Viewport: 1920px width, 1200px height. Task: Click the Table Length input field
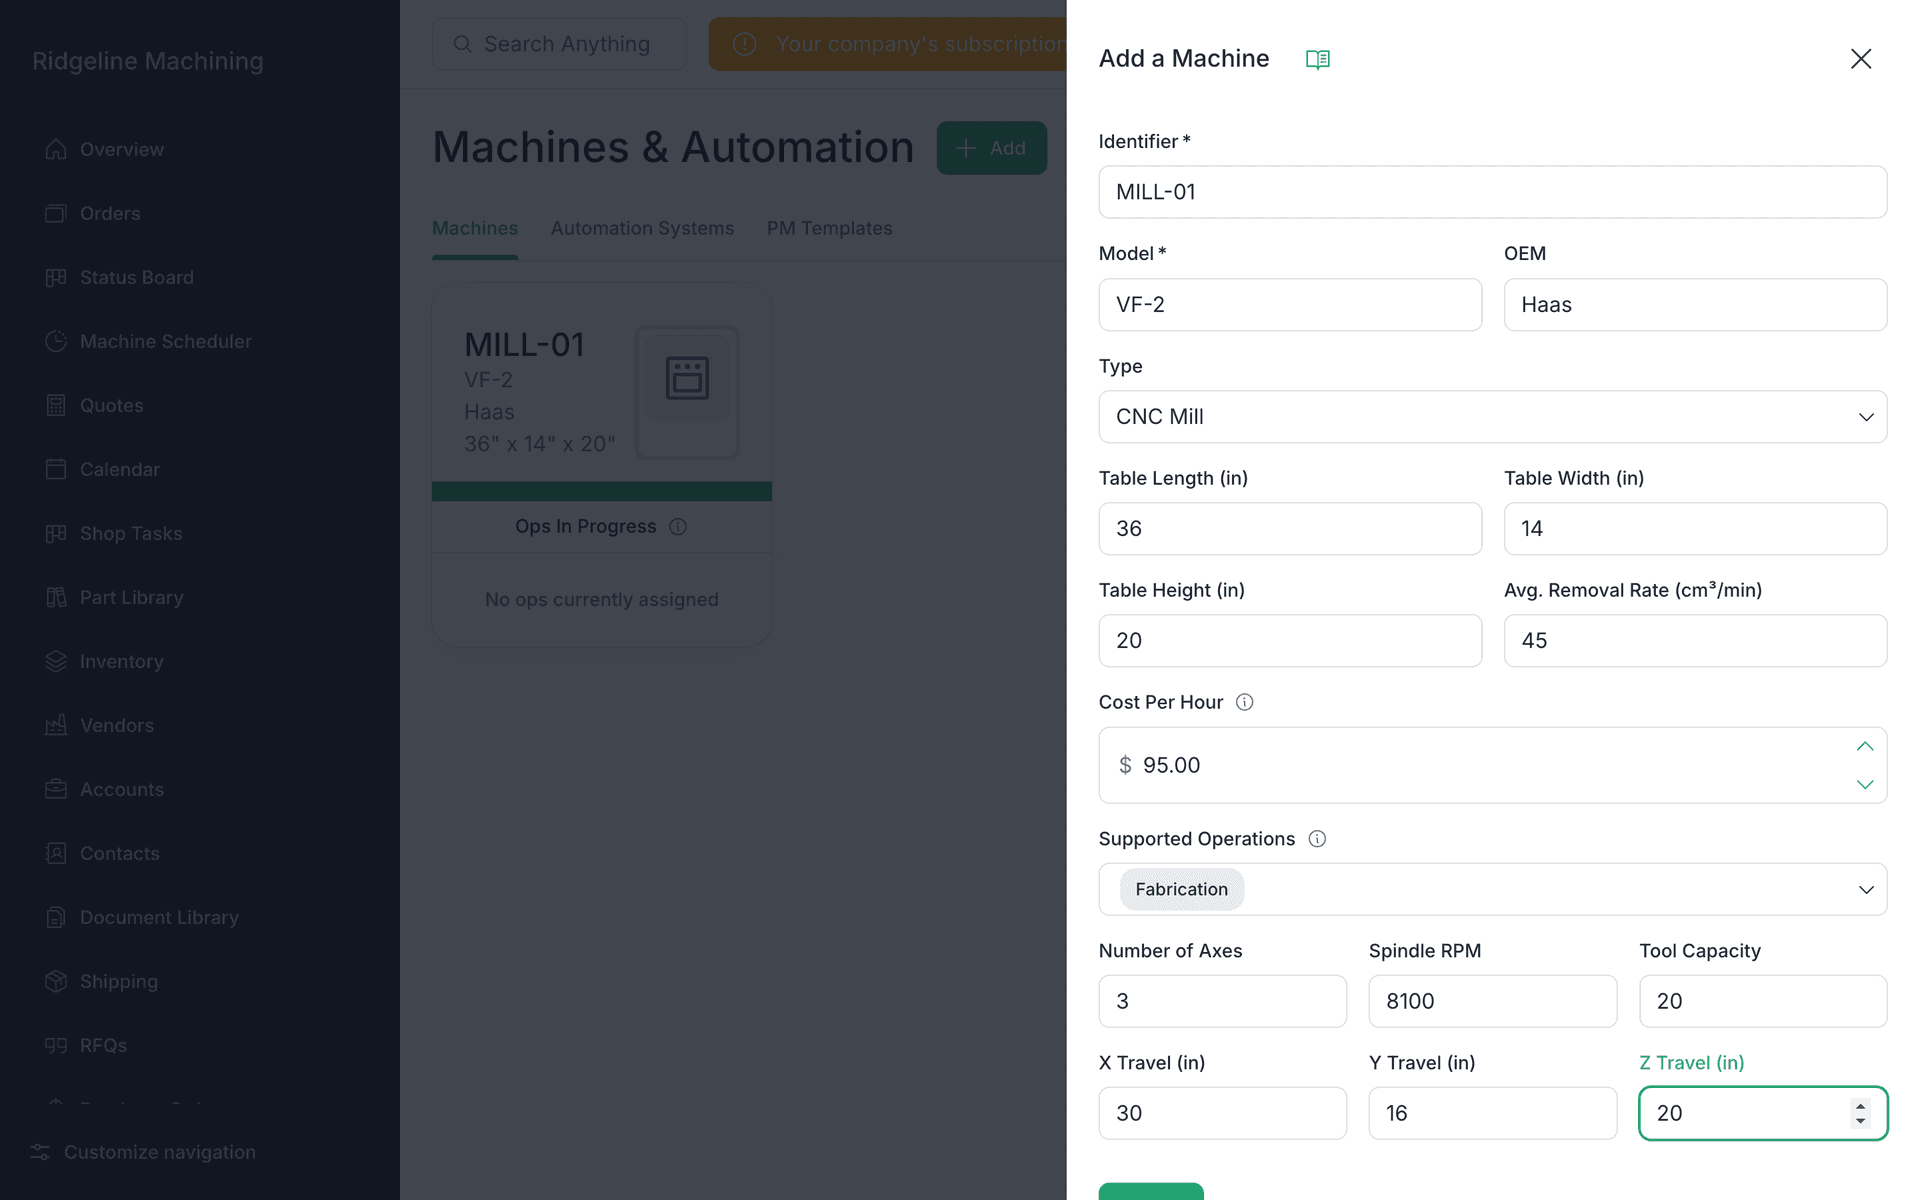[x=1290, y=529]
